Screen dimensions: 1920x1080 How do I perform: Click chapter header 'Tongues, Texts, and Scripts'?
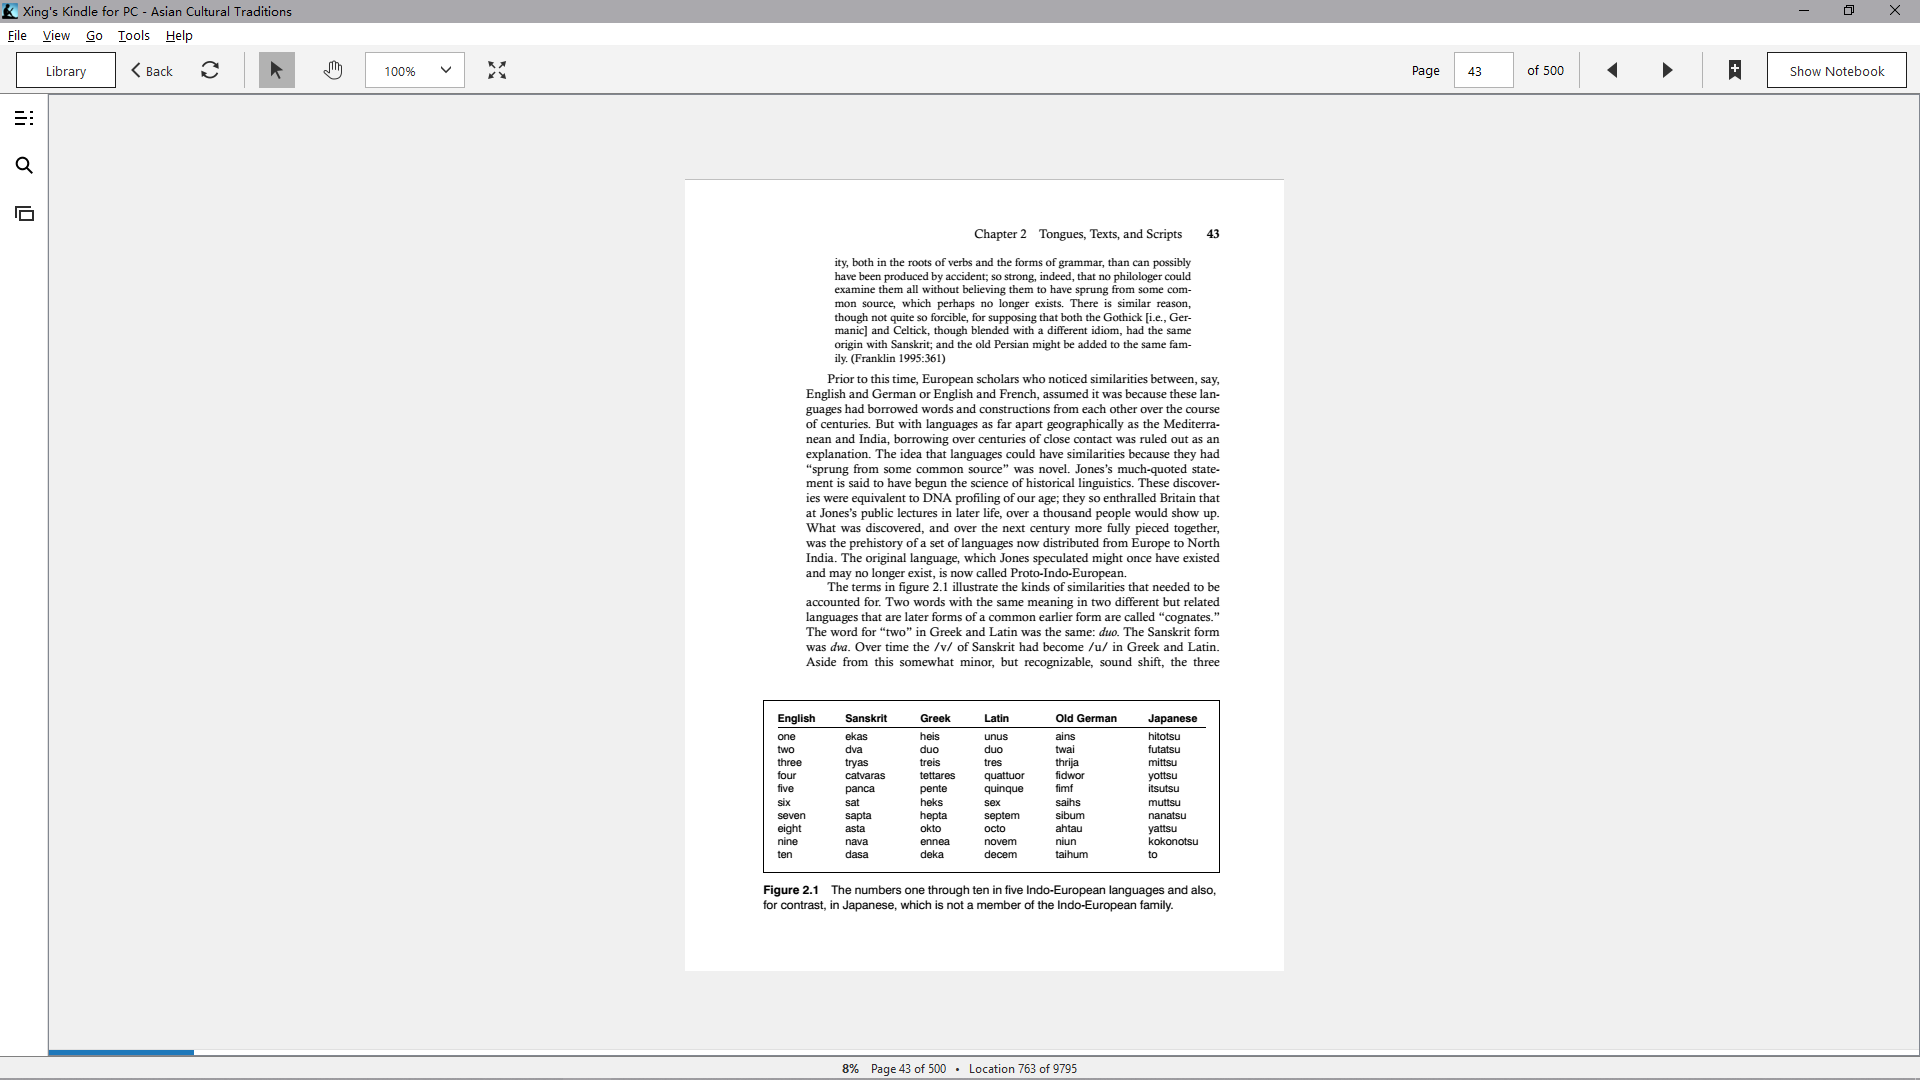[x=1110, y=234]
